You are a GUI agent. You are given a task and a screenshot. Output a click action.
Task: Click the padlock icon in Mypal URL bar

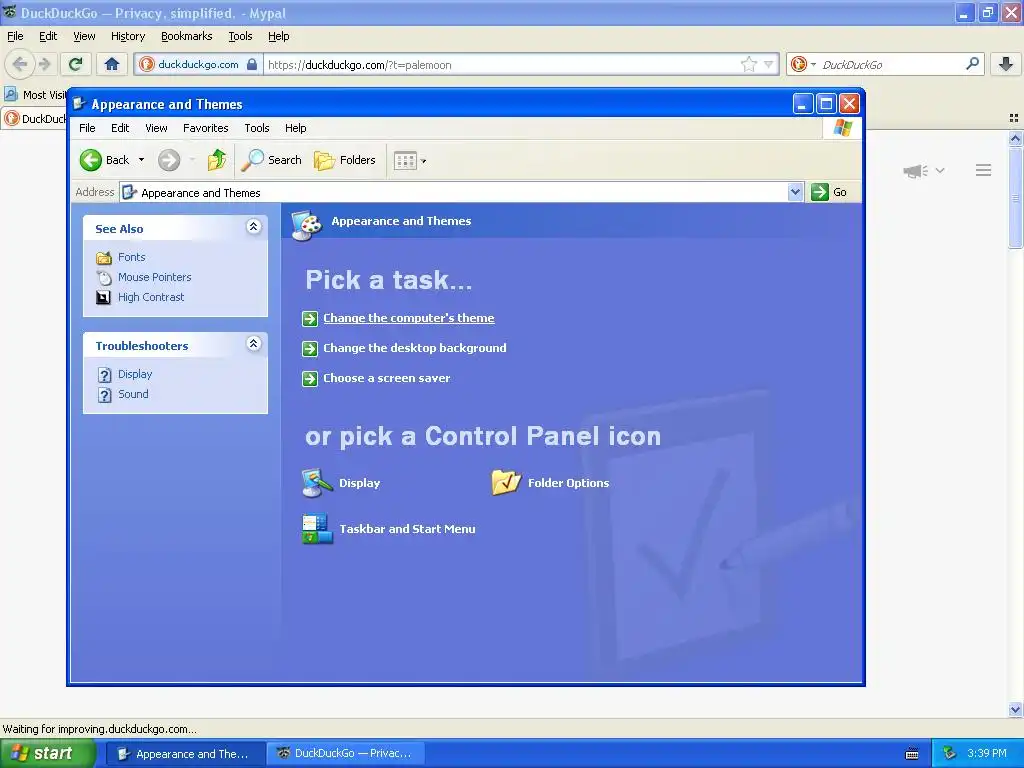(x=252, y=64)
